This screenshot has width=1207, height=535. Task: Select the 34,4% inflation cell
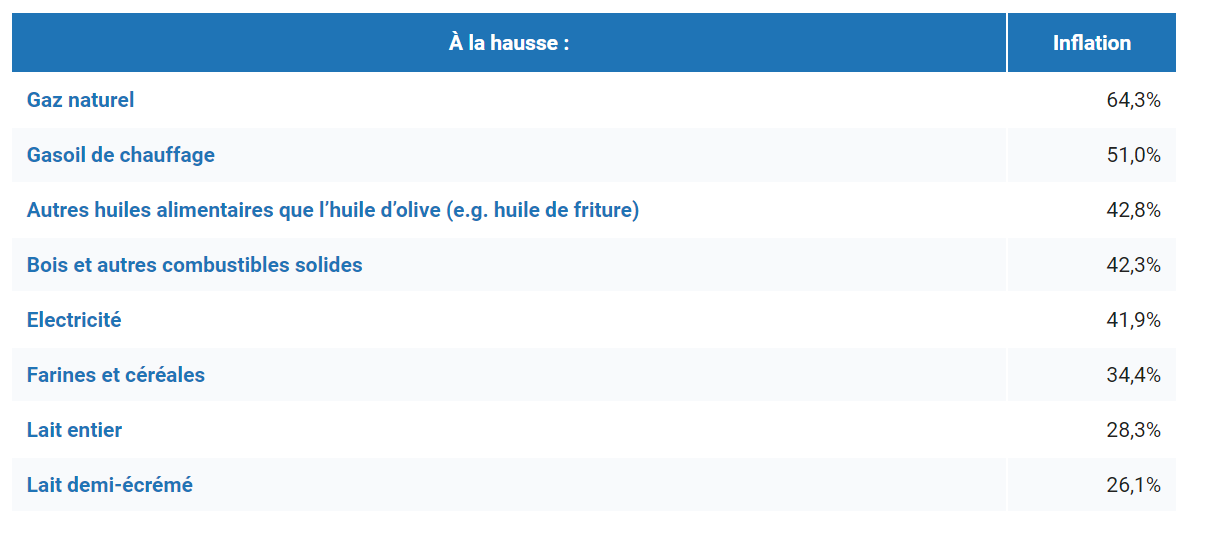point(1133,375)
